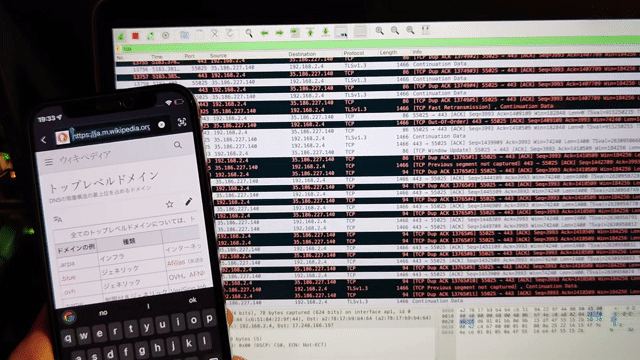Tap the scan icon beside the phone address bar

(182, 122)
